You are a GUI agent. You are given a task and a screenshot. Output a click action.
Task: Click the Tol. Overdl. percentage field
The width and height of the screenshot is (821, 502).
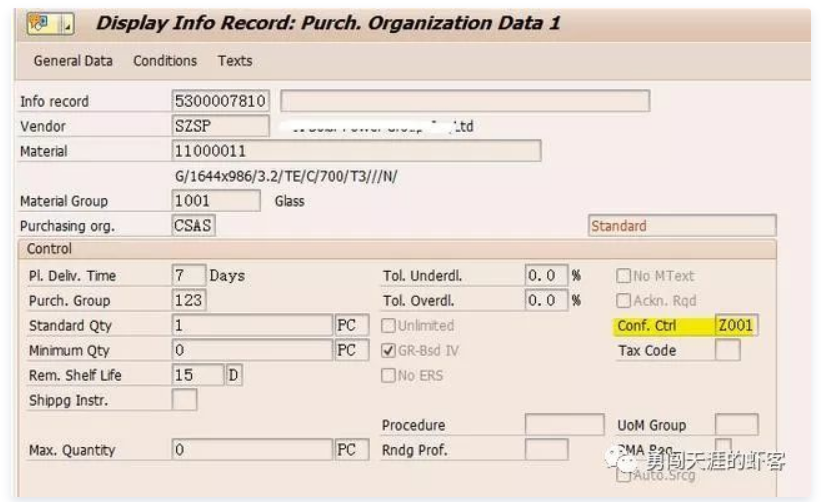(x=546, y=300)
